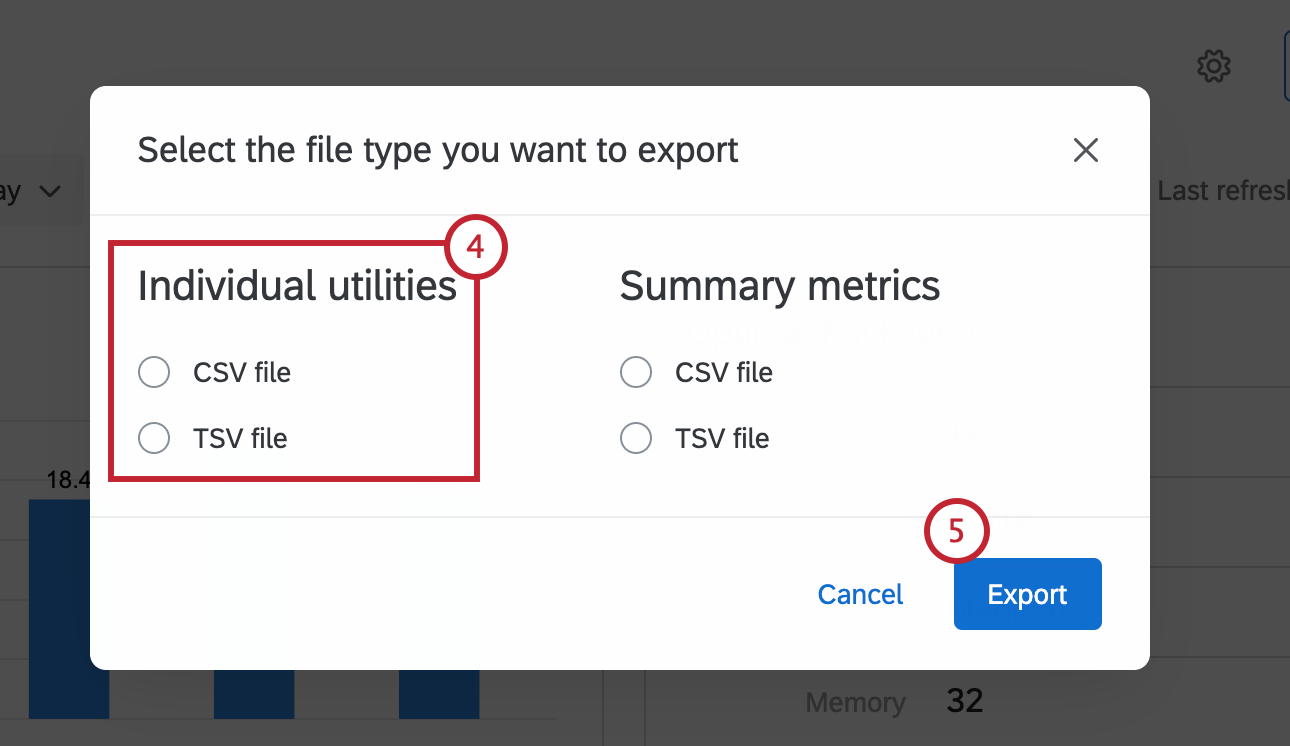Click the Cancel link
Viewport: 1290px width, 746px height.
click(859, 593)
